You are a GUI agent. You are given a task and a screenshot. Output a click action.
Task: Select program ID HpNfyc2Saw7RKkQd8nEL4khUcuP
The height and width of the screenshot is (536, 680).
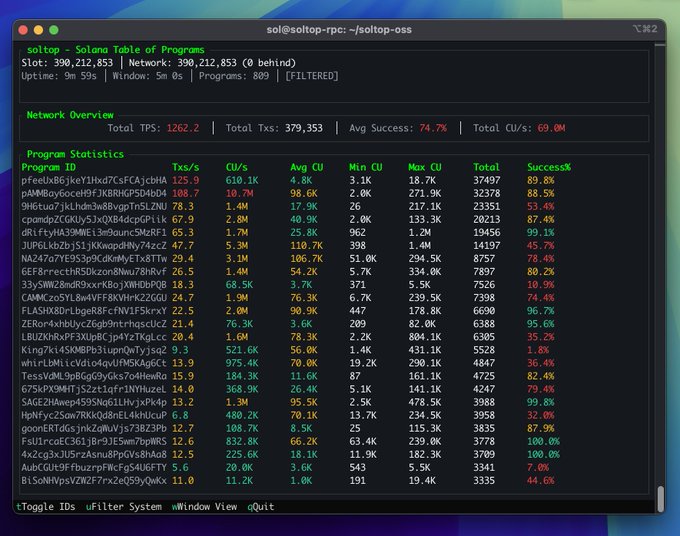94,415
